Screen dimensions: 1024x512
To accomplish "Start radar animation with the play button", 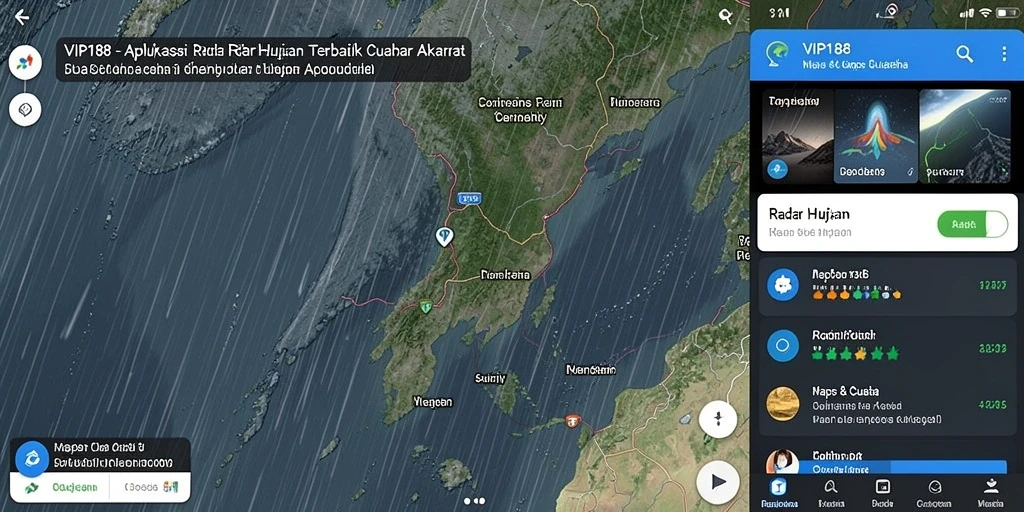I will point(718,482).
